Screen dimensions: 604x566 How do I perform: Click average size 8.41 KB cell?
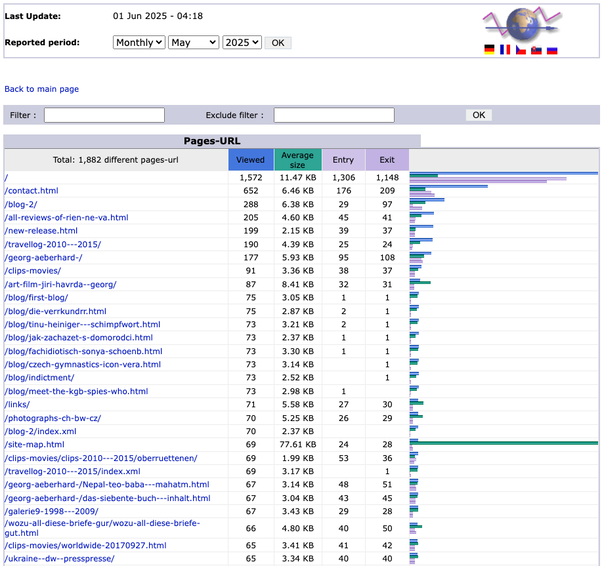[298, 284]
